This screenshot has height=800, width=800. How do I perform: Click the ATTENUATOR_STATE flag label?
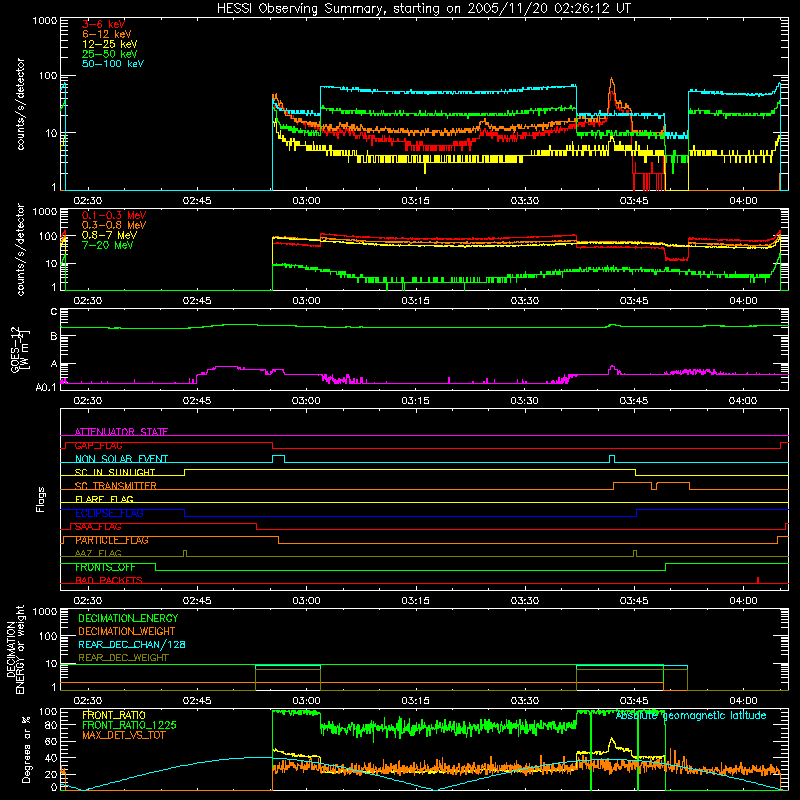click(121, 432)
